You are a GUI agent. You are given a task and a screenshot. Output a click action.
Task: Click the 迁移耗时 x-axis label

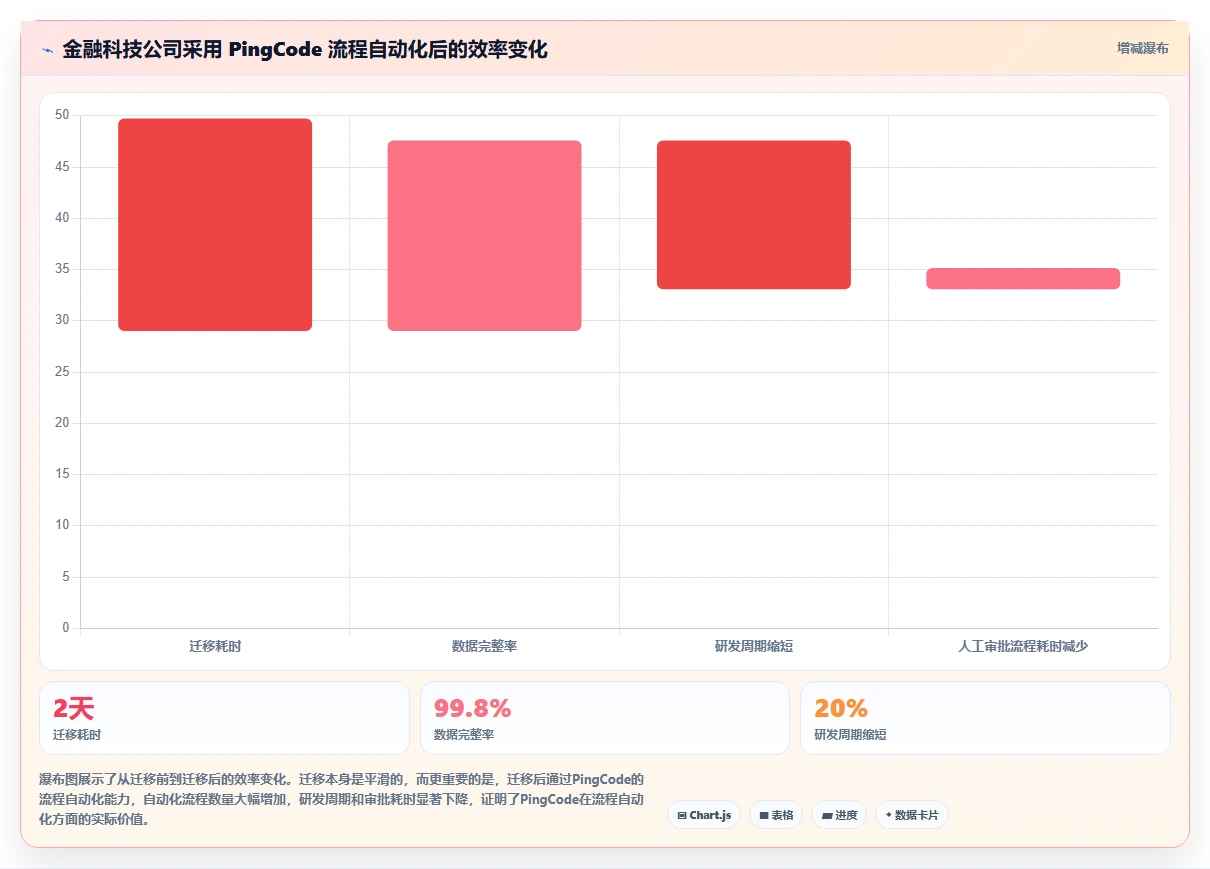215,646
